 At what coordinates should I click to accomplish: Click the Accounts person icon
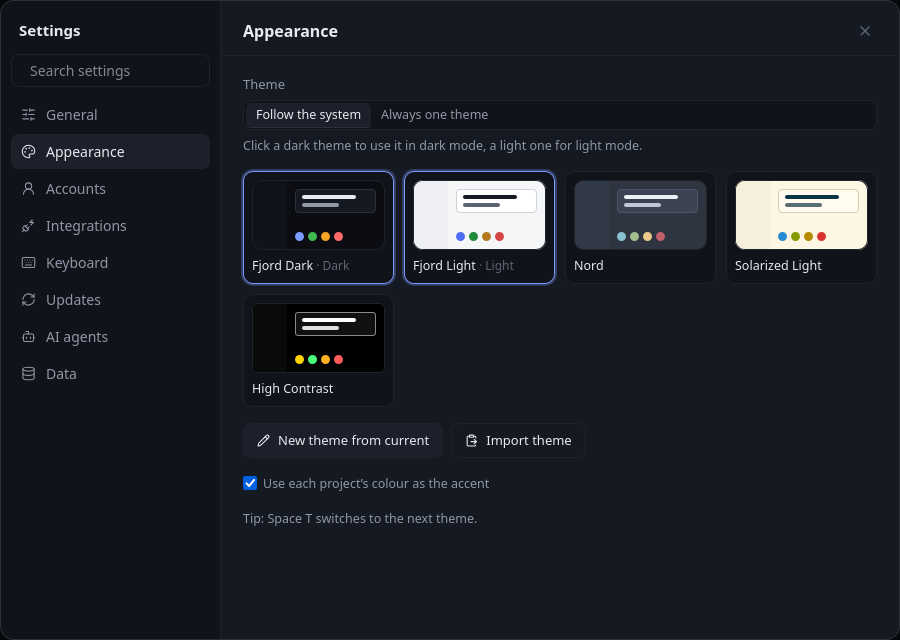(x=28, y=189)
